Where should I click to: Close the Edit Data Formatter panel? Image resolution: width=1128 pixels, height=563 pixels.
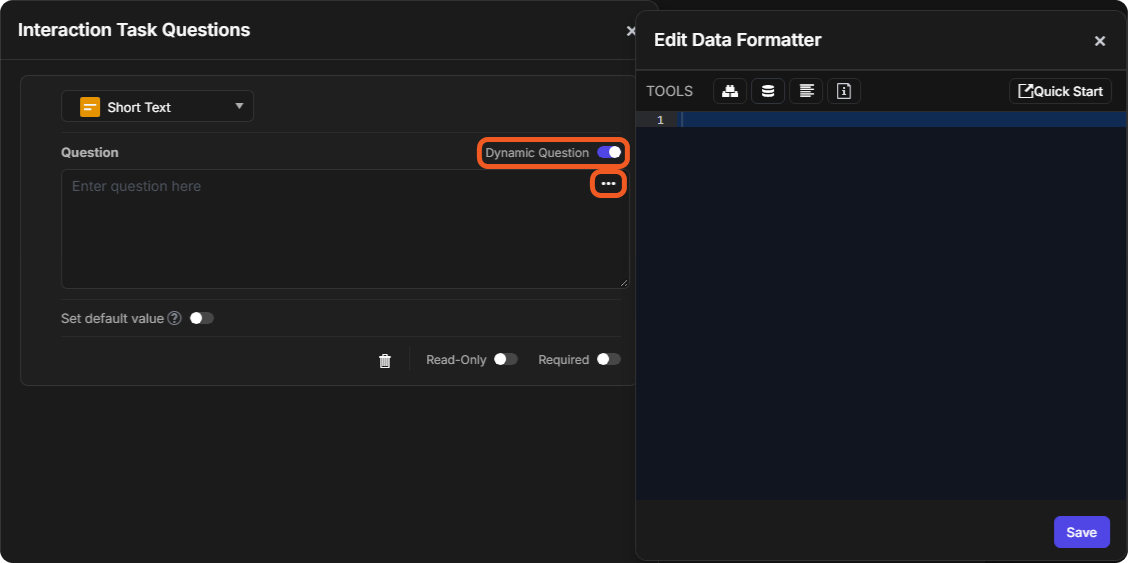coord(1099,41)
